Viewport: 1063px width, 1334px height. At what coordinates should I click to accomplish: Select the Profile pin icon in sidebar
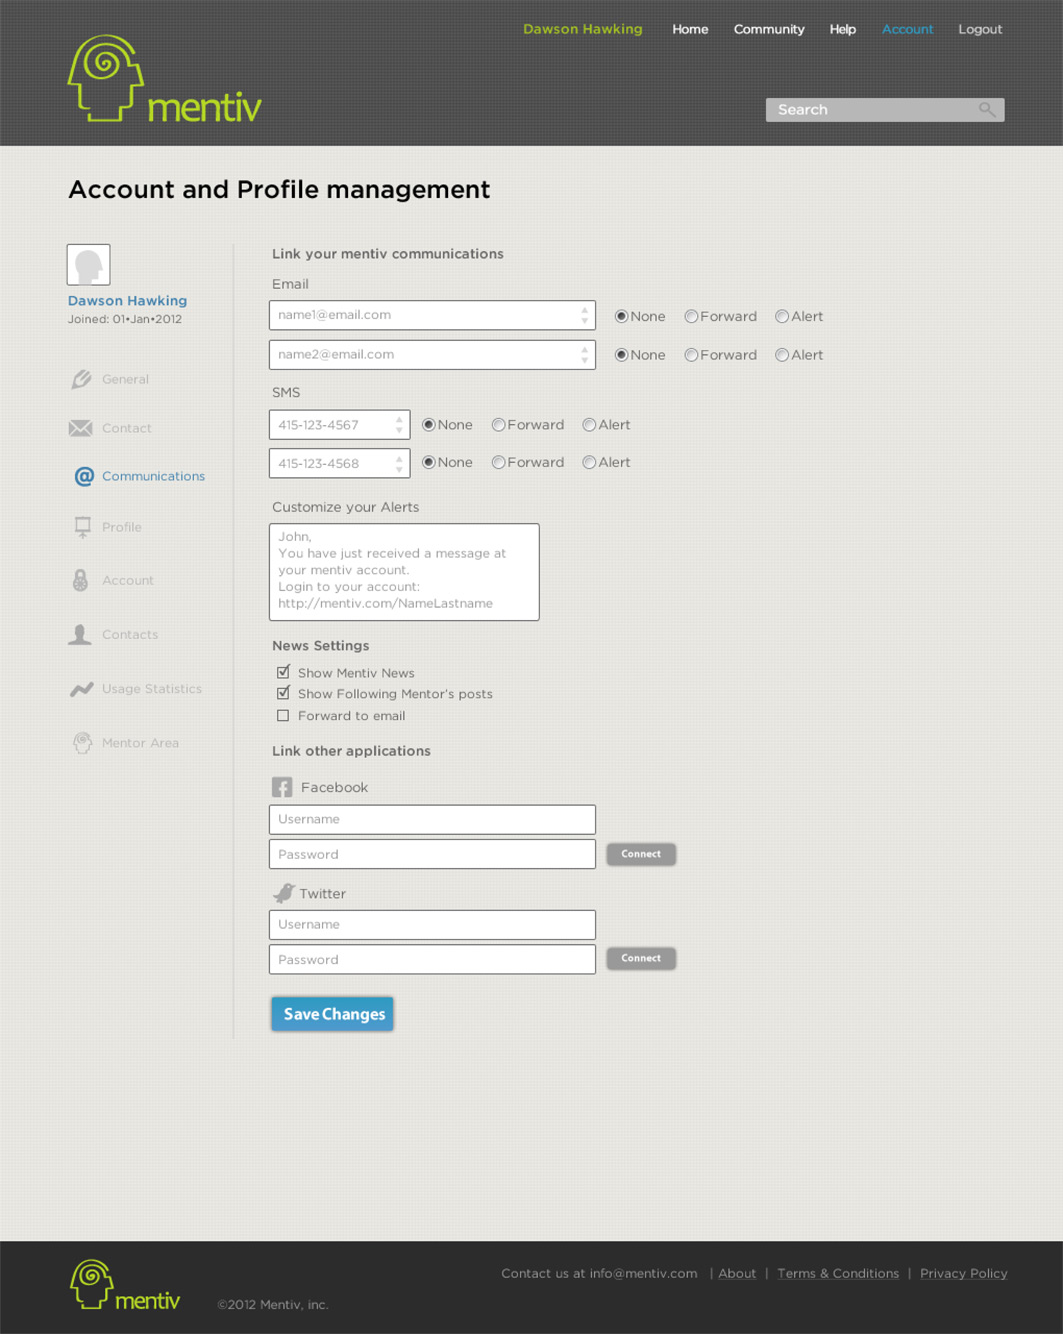coord(82,527)
